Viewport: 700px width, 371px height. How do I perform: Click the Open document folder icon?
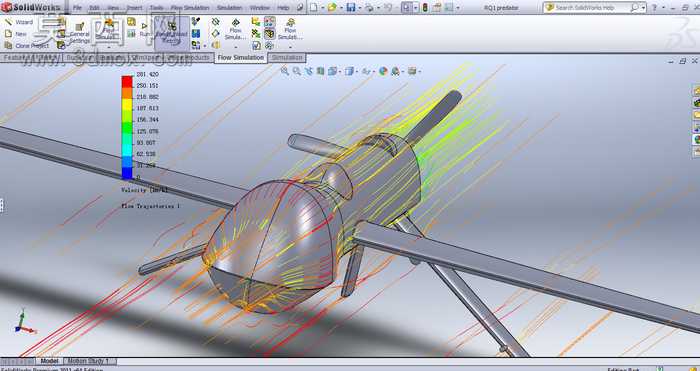332,7
